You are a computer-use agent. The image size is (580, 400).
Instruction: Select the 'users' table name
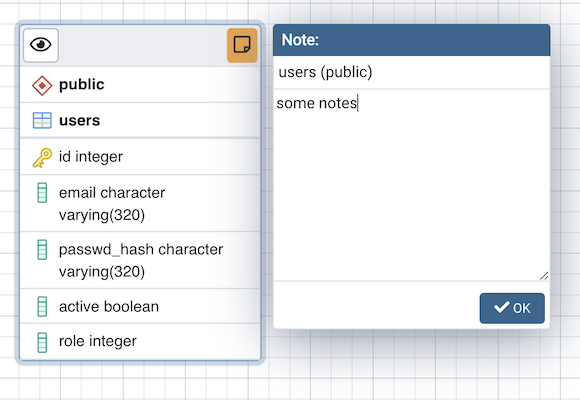[x=80, y=121]
